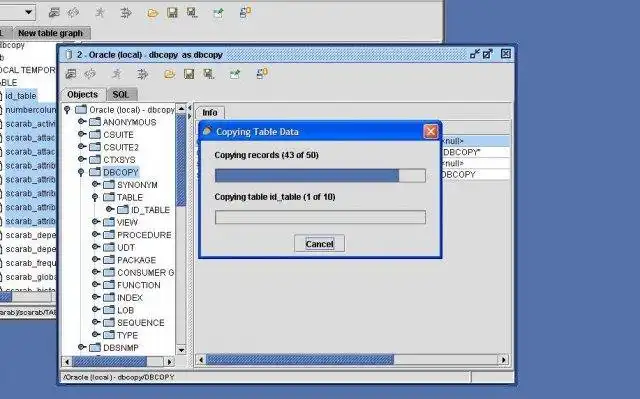Image resolution: width=640 pixels, height=399 pixels.
Task: Click the object tree vertical scrollbar thumb
Action: [x=181, y=160]
